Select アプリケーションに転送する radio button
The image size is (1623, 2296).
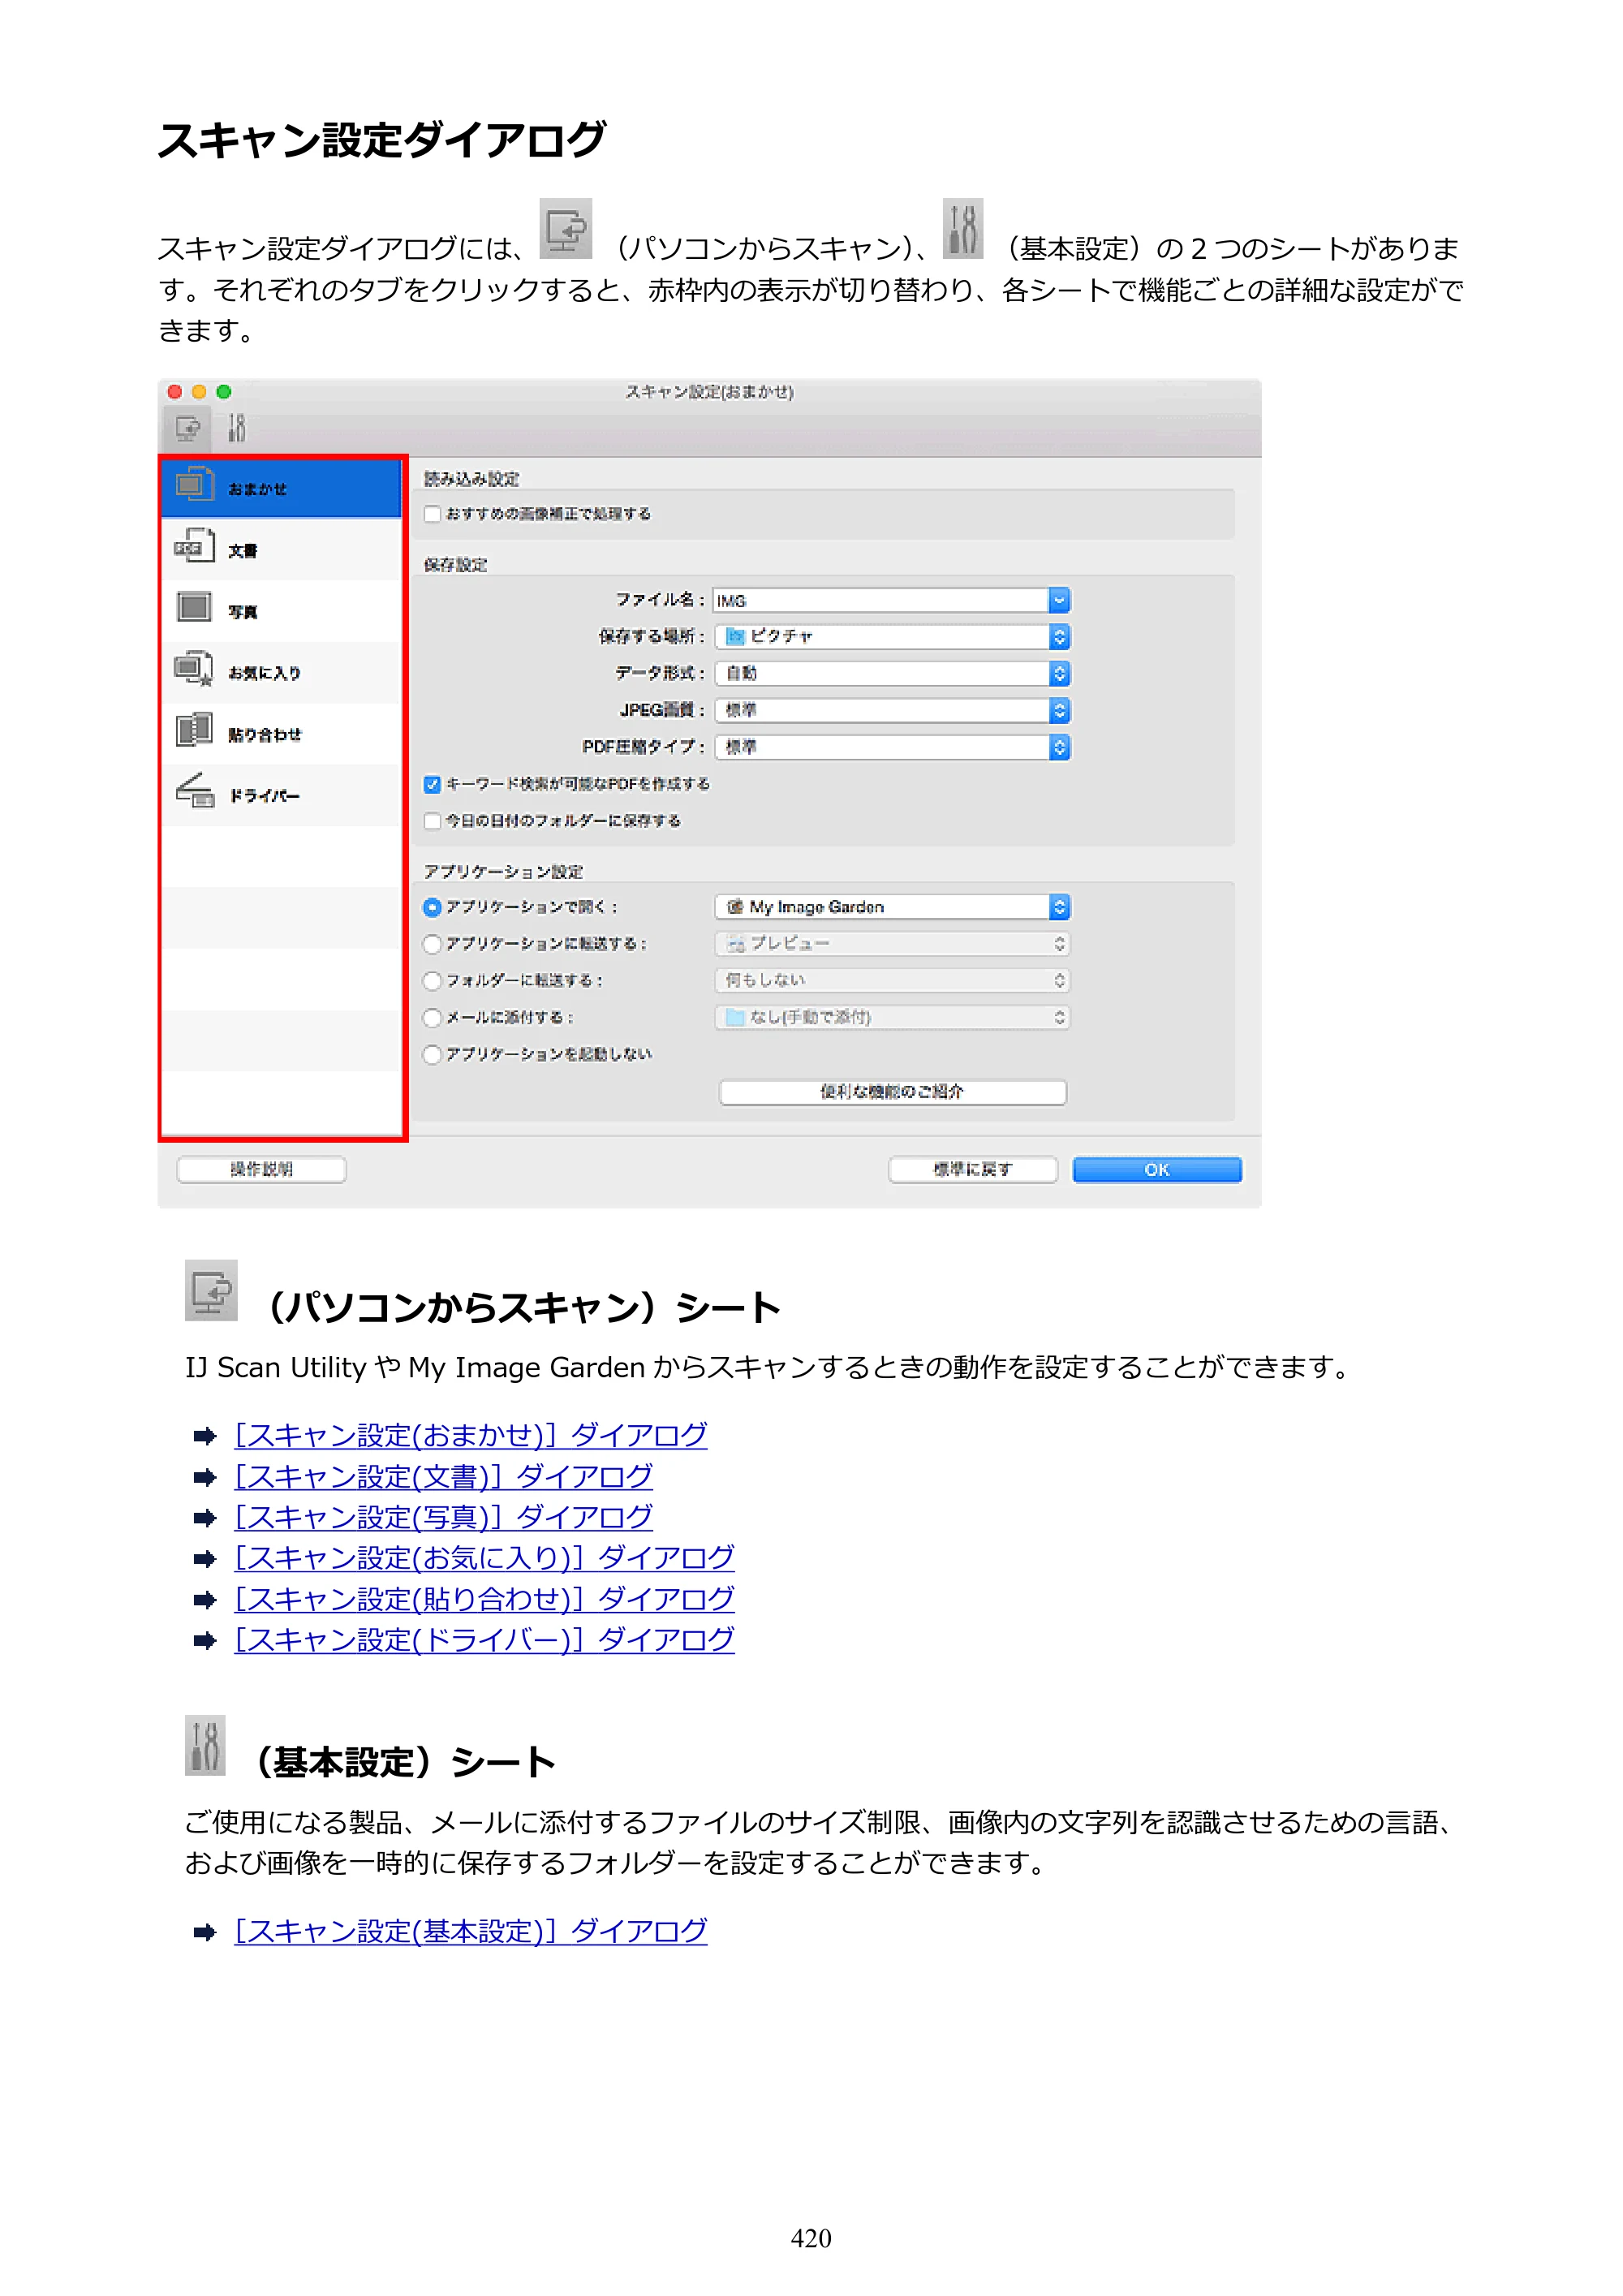coord(432,944)
